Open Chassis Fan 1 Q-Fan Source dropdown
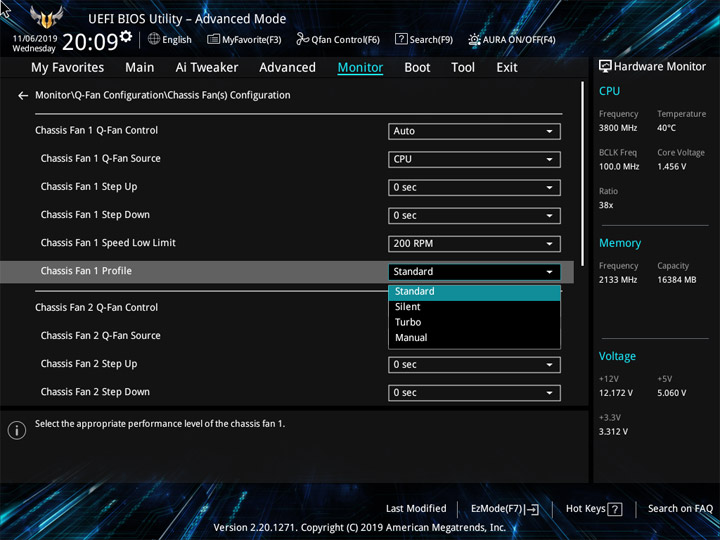The width and height of the screenshot is (720, 540). point(474,159)
